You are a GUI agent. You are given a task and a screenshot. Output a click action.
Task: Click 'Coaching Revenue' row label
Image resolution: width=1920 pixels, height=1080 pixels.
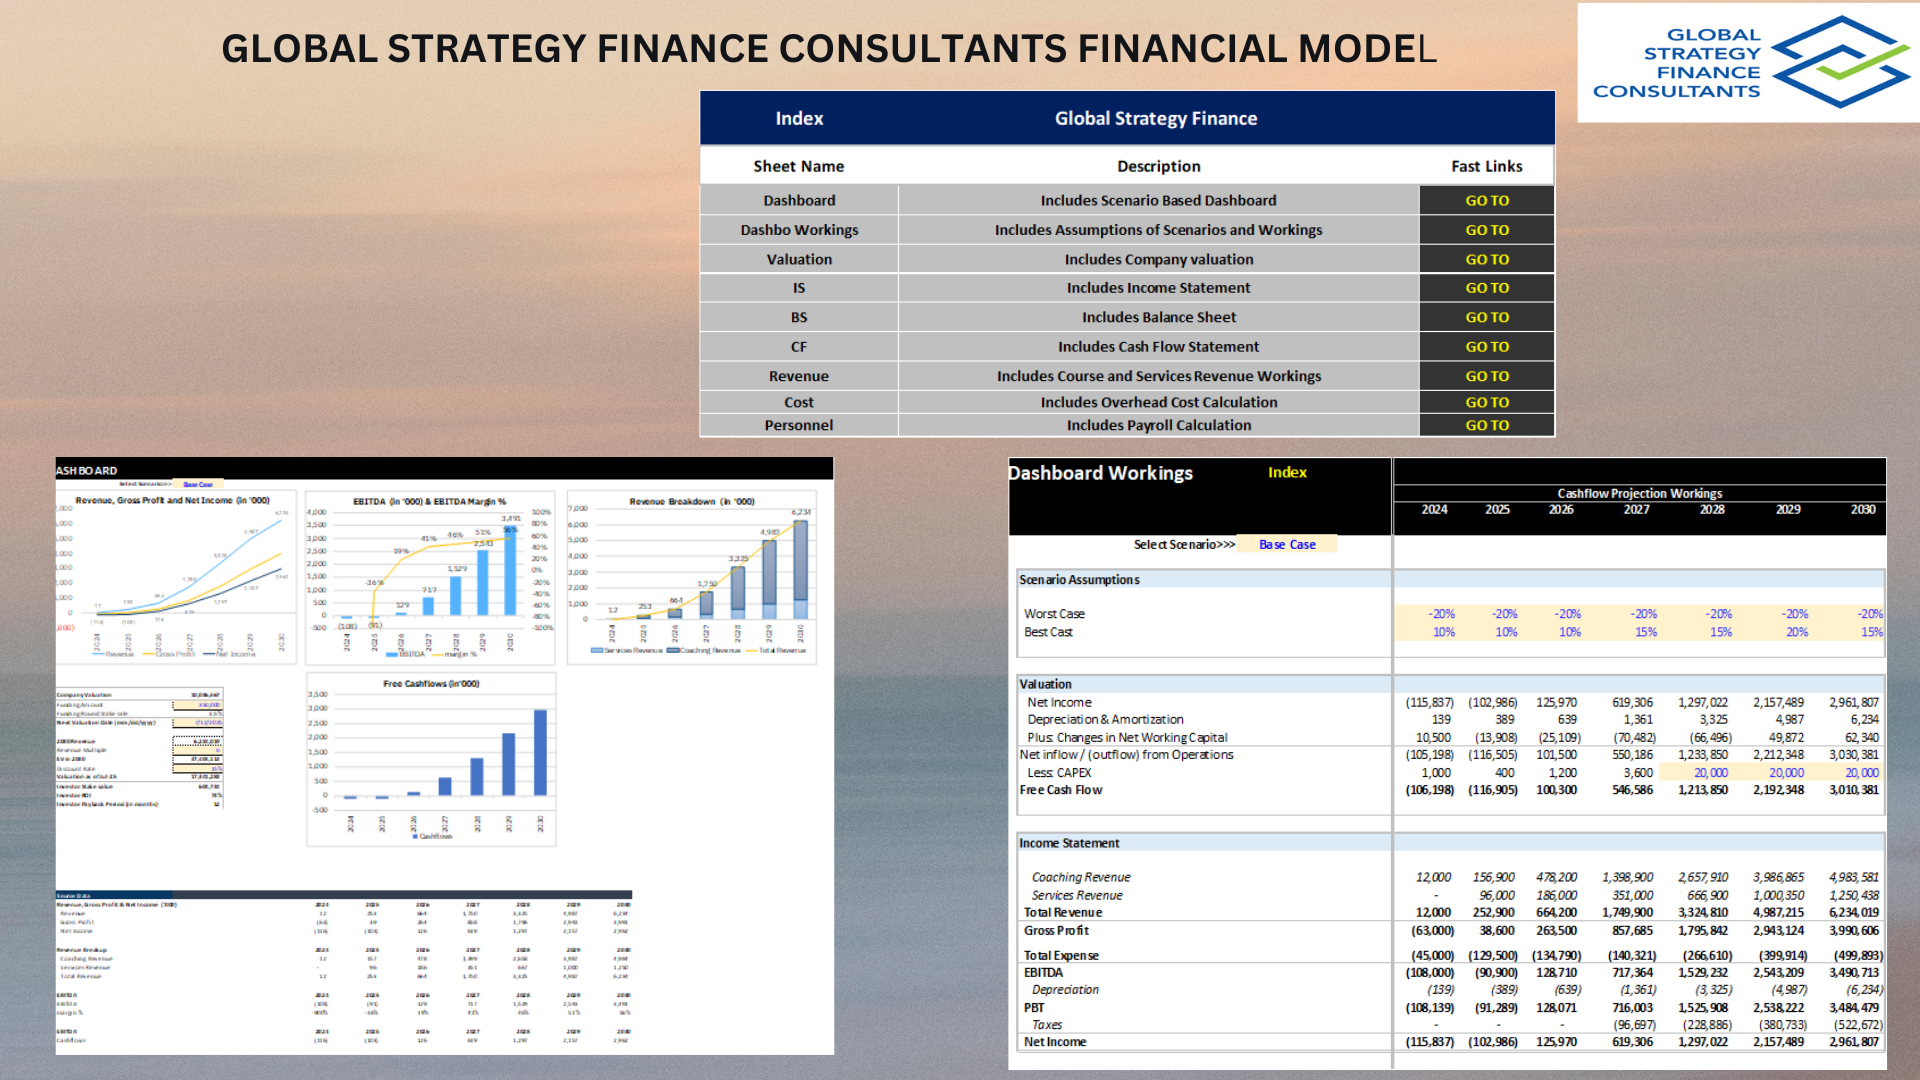pyautogui.click(x=1081, y=878)
